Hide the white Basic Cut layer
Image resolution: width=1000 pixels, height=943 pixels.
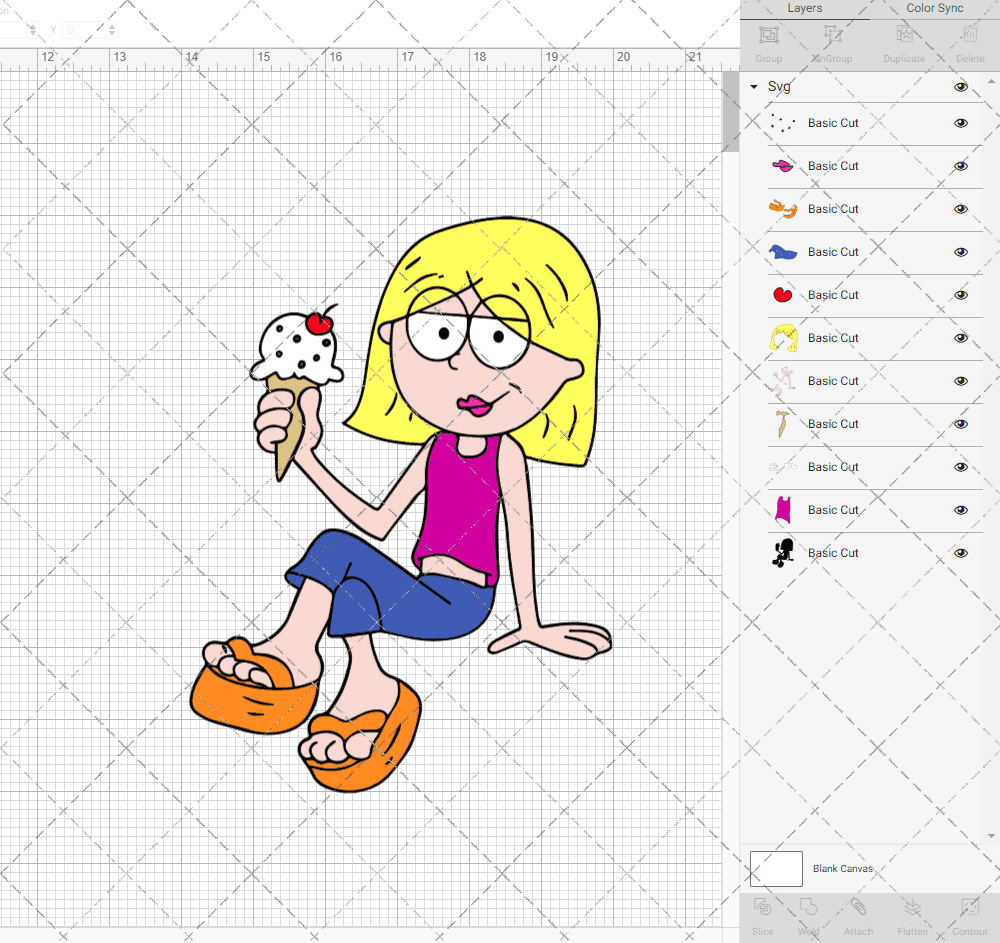[960, 467]
